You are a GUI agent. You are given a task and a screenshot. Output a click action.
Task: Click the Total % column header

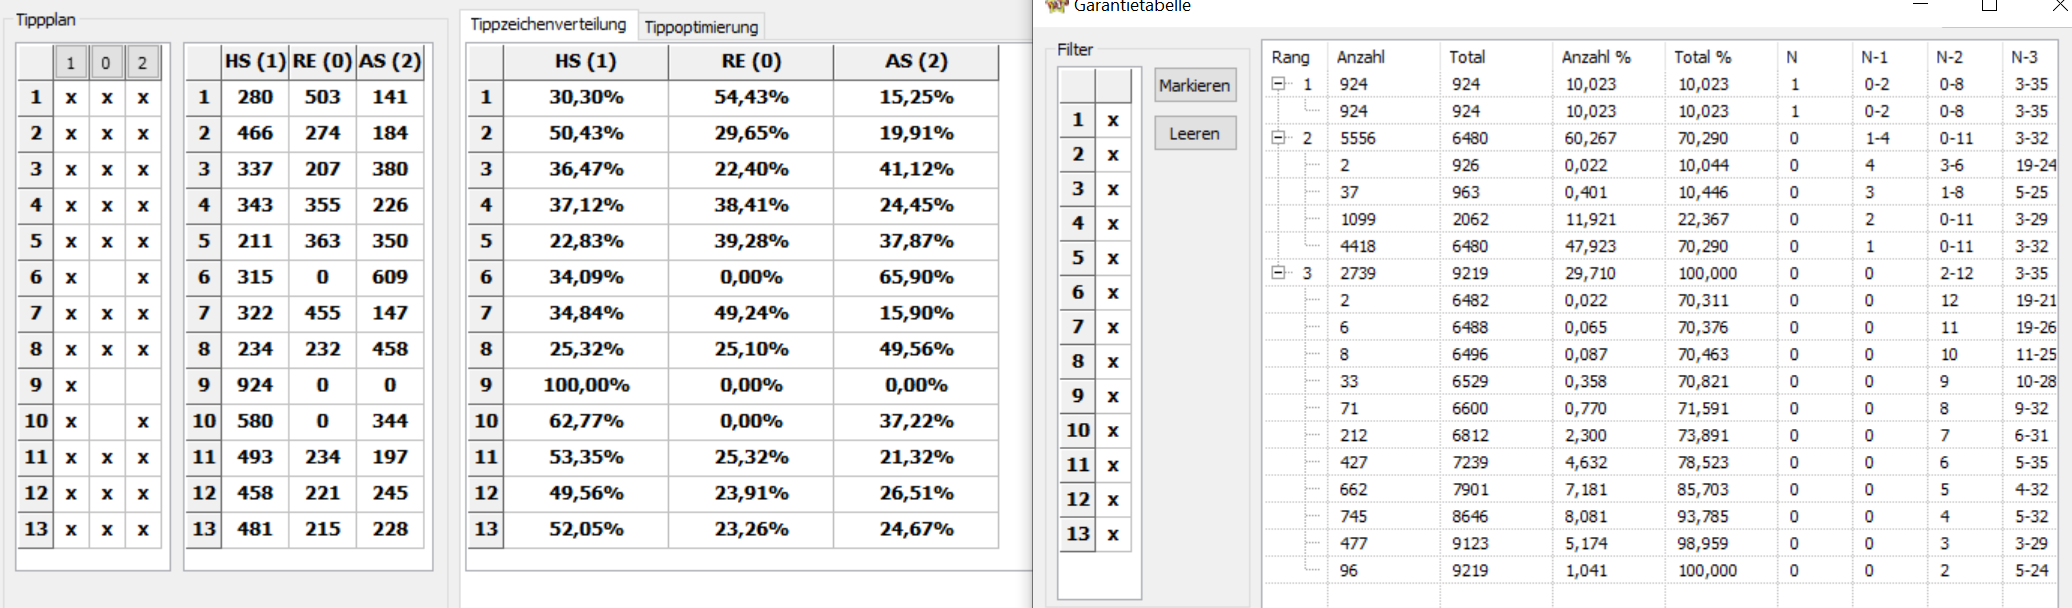pyautogui.click(x=1702, y=57)
